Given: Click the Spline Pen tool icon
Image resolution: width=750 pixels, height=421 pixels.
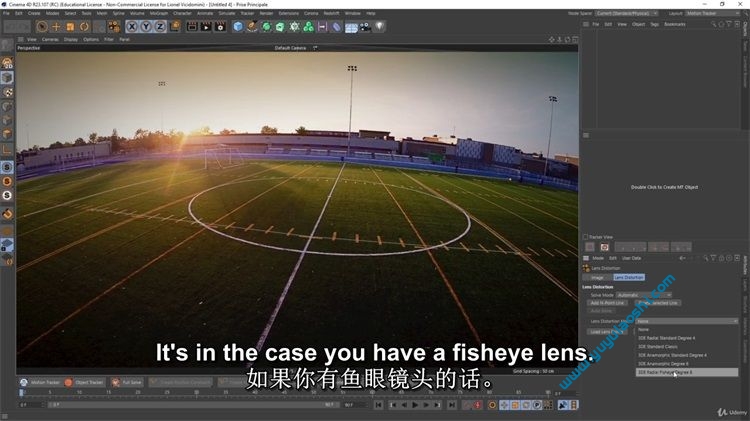Looking at the screenshot, I should pyautogui.click(x=252, y=27).
